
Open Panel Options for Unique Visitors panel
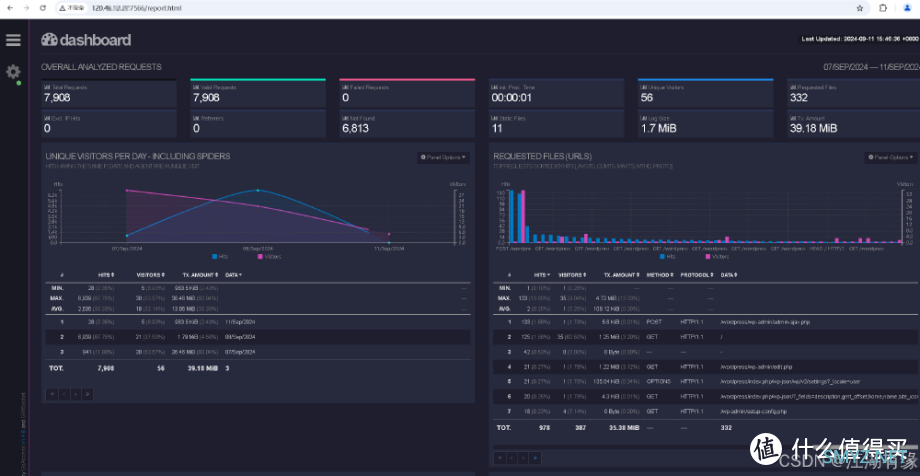click(444, 157)
